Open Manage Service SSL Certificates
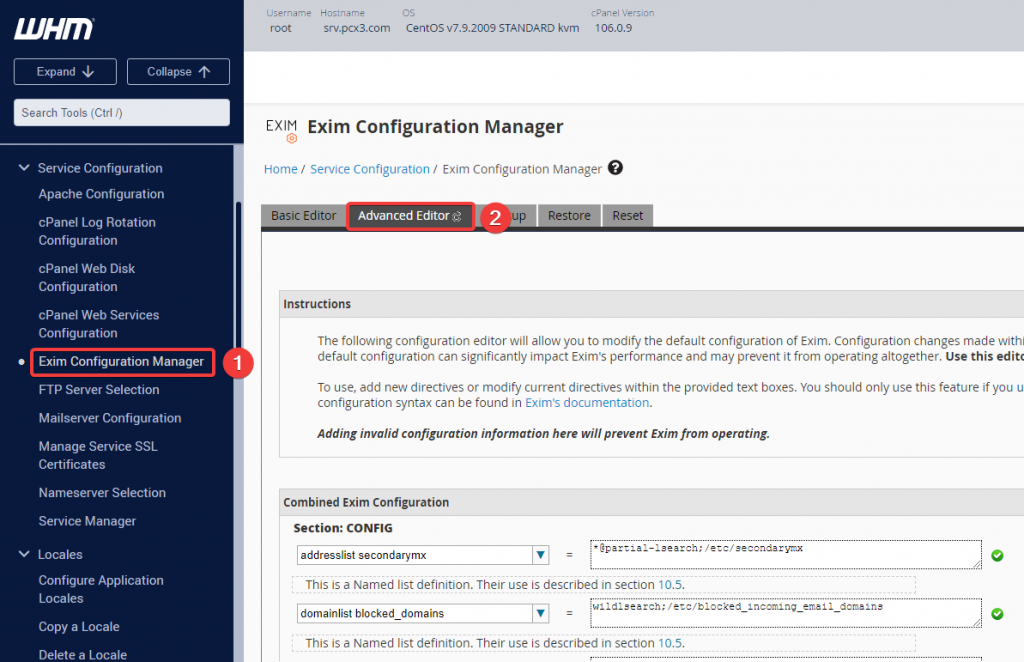Image resolution: width=1024 pixels, height=662 pixels. [x=98, y=455]
